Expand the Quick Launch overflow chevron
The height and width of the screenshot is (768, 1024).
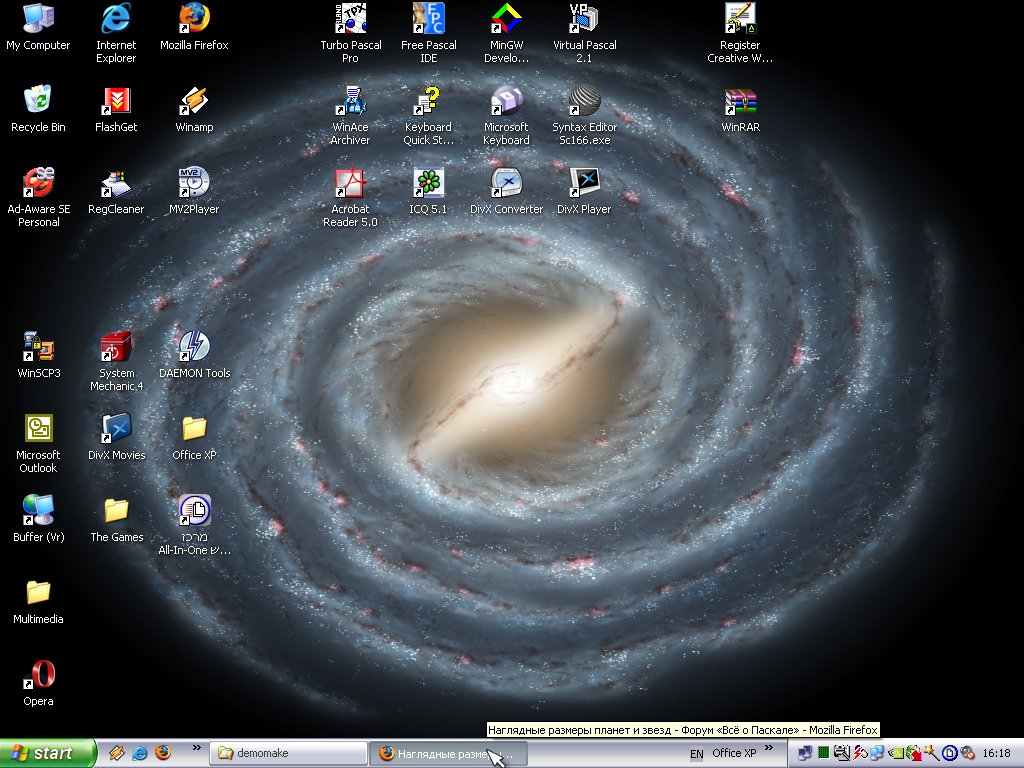(x=196, y=747)
